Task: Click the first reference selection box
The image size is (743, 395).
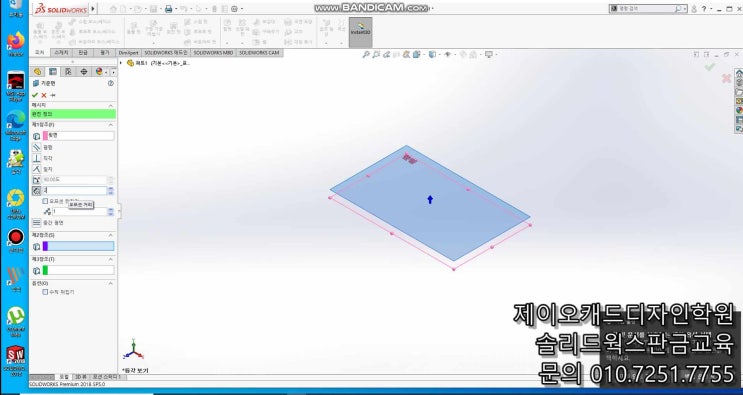Action: tap(78, 135)
